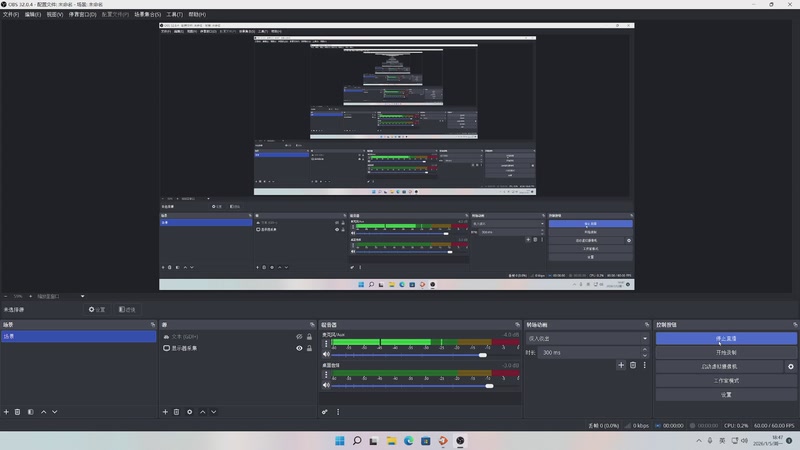Move the scene up with the arrow

pos(43,412)
